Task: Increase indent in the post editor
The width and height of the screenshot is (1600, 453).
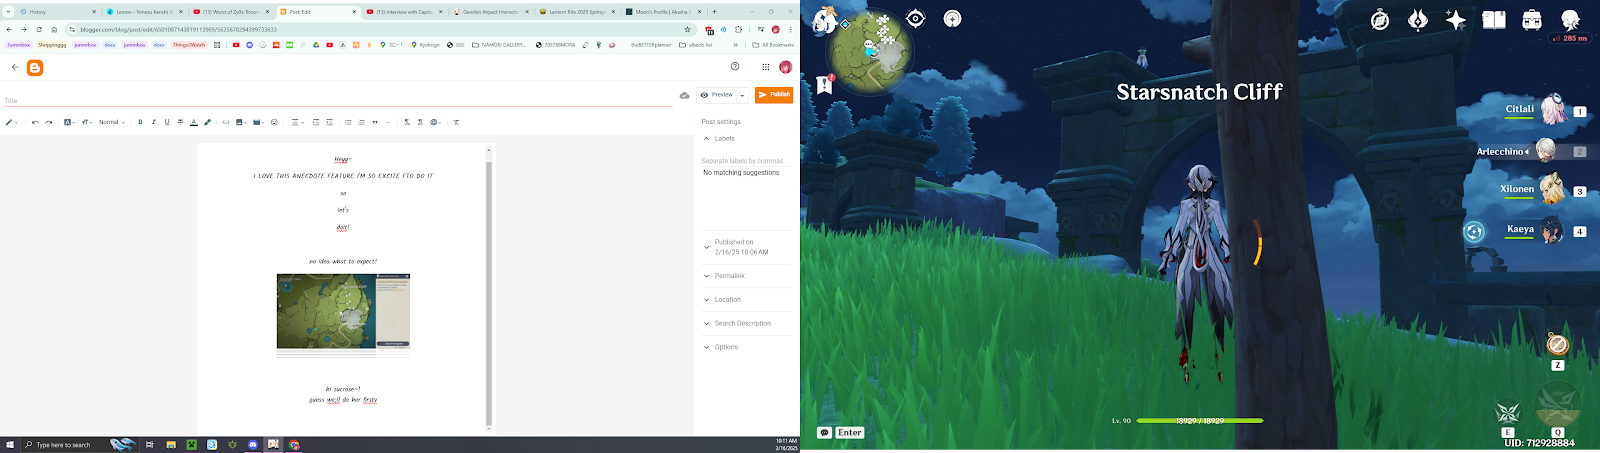Action: pos(316,122)
